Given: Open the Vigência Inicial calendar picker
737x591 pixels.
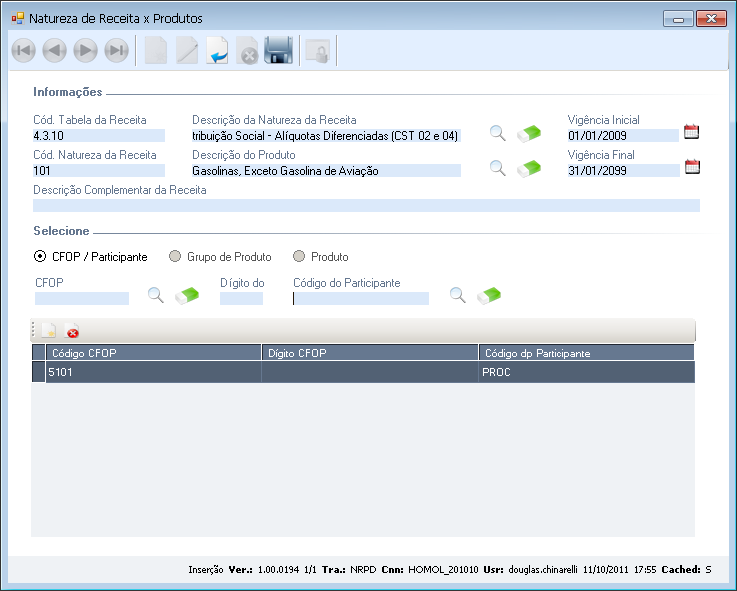Looking at the screenshot, I should tap(691, 132).
